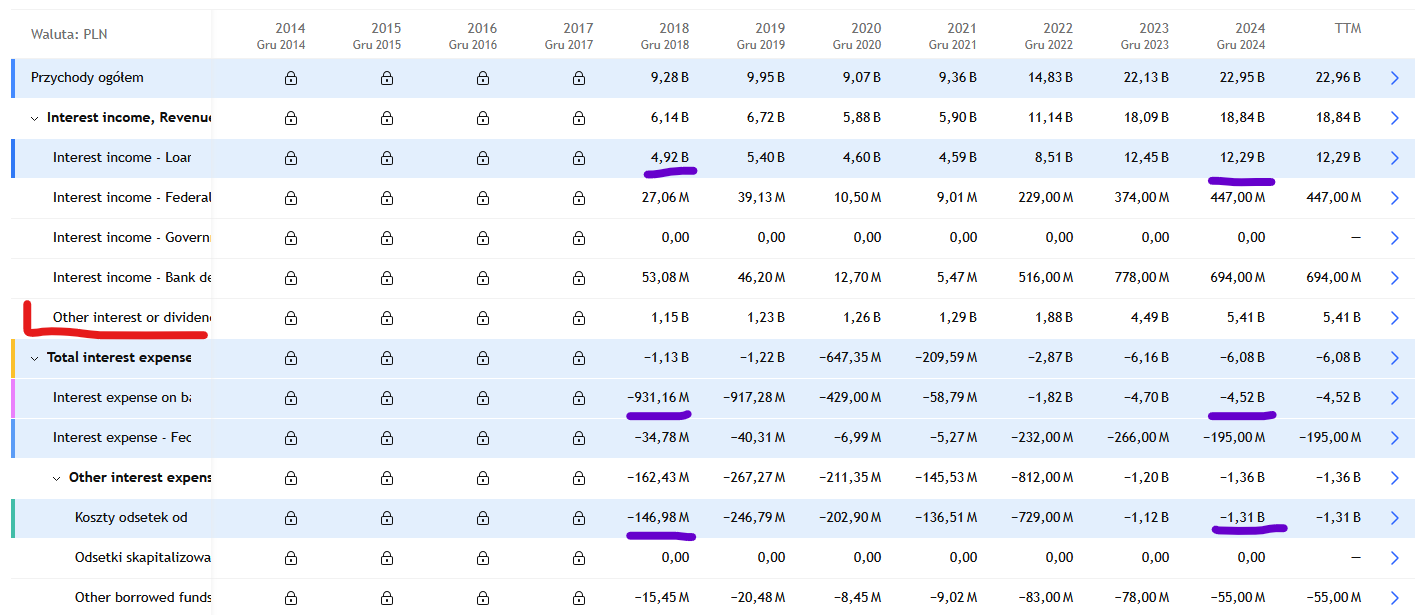Click the yellow color bar beside Total interest expense

[13, 358]
